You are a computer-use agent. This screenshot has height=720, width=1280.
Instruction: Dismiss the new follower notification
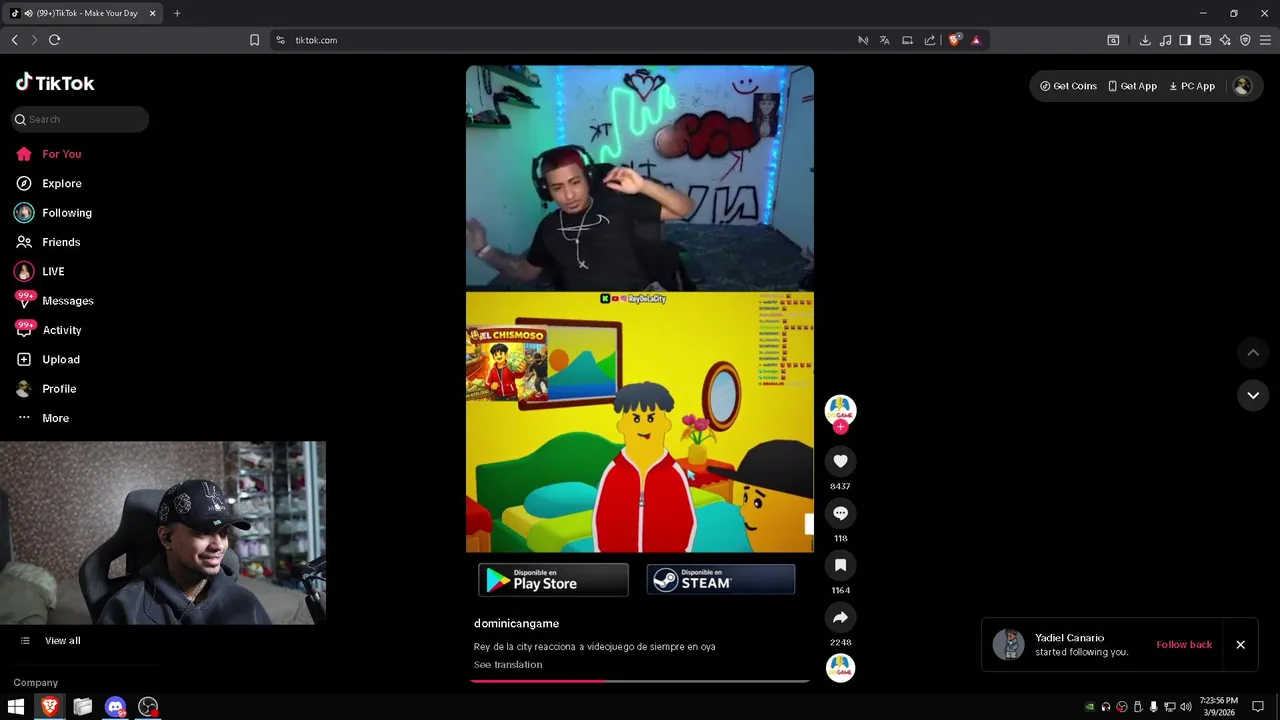(1240, 645)
